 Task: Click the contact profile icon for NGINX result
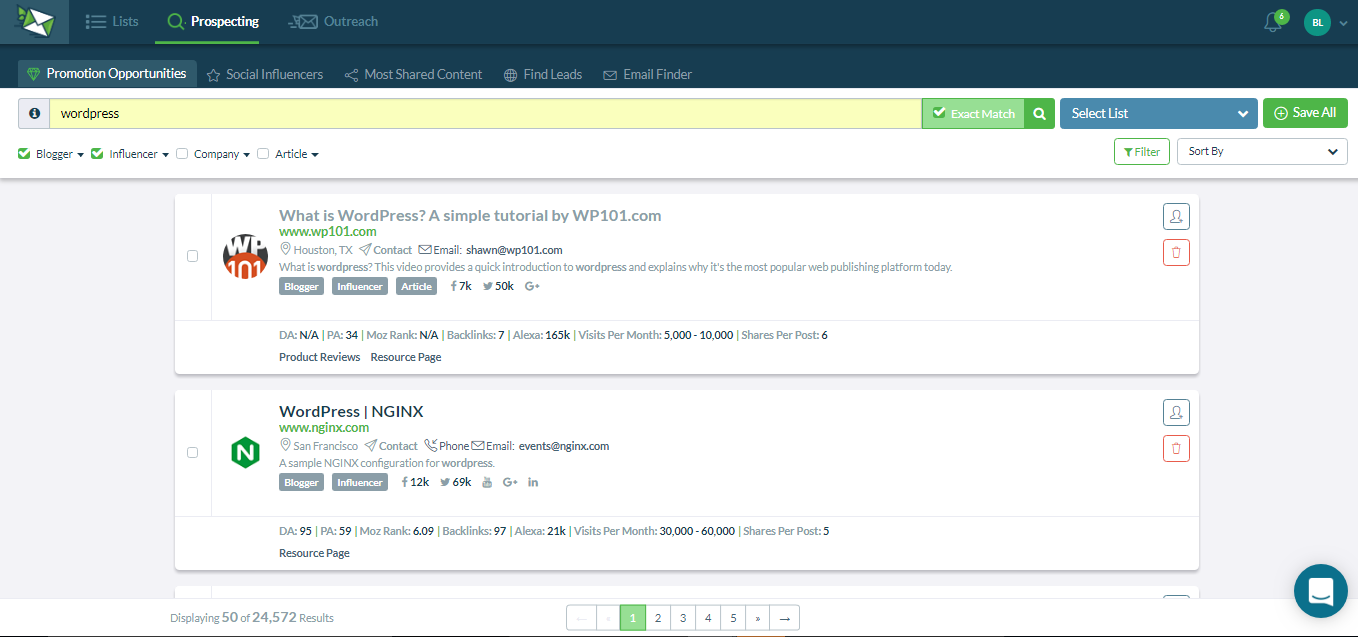(x=1176, y=412)
